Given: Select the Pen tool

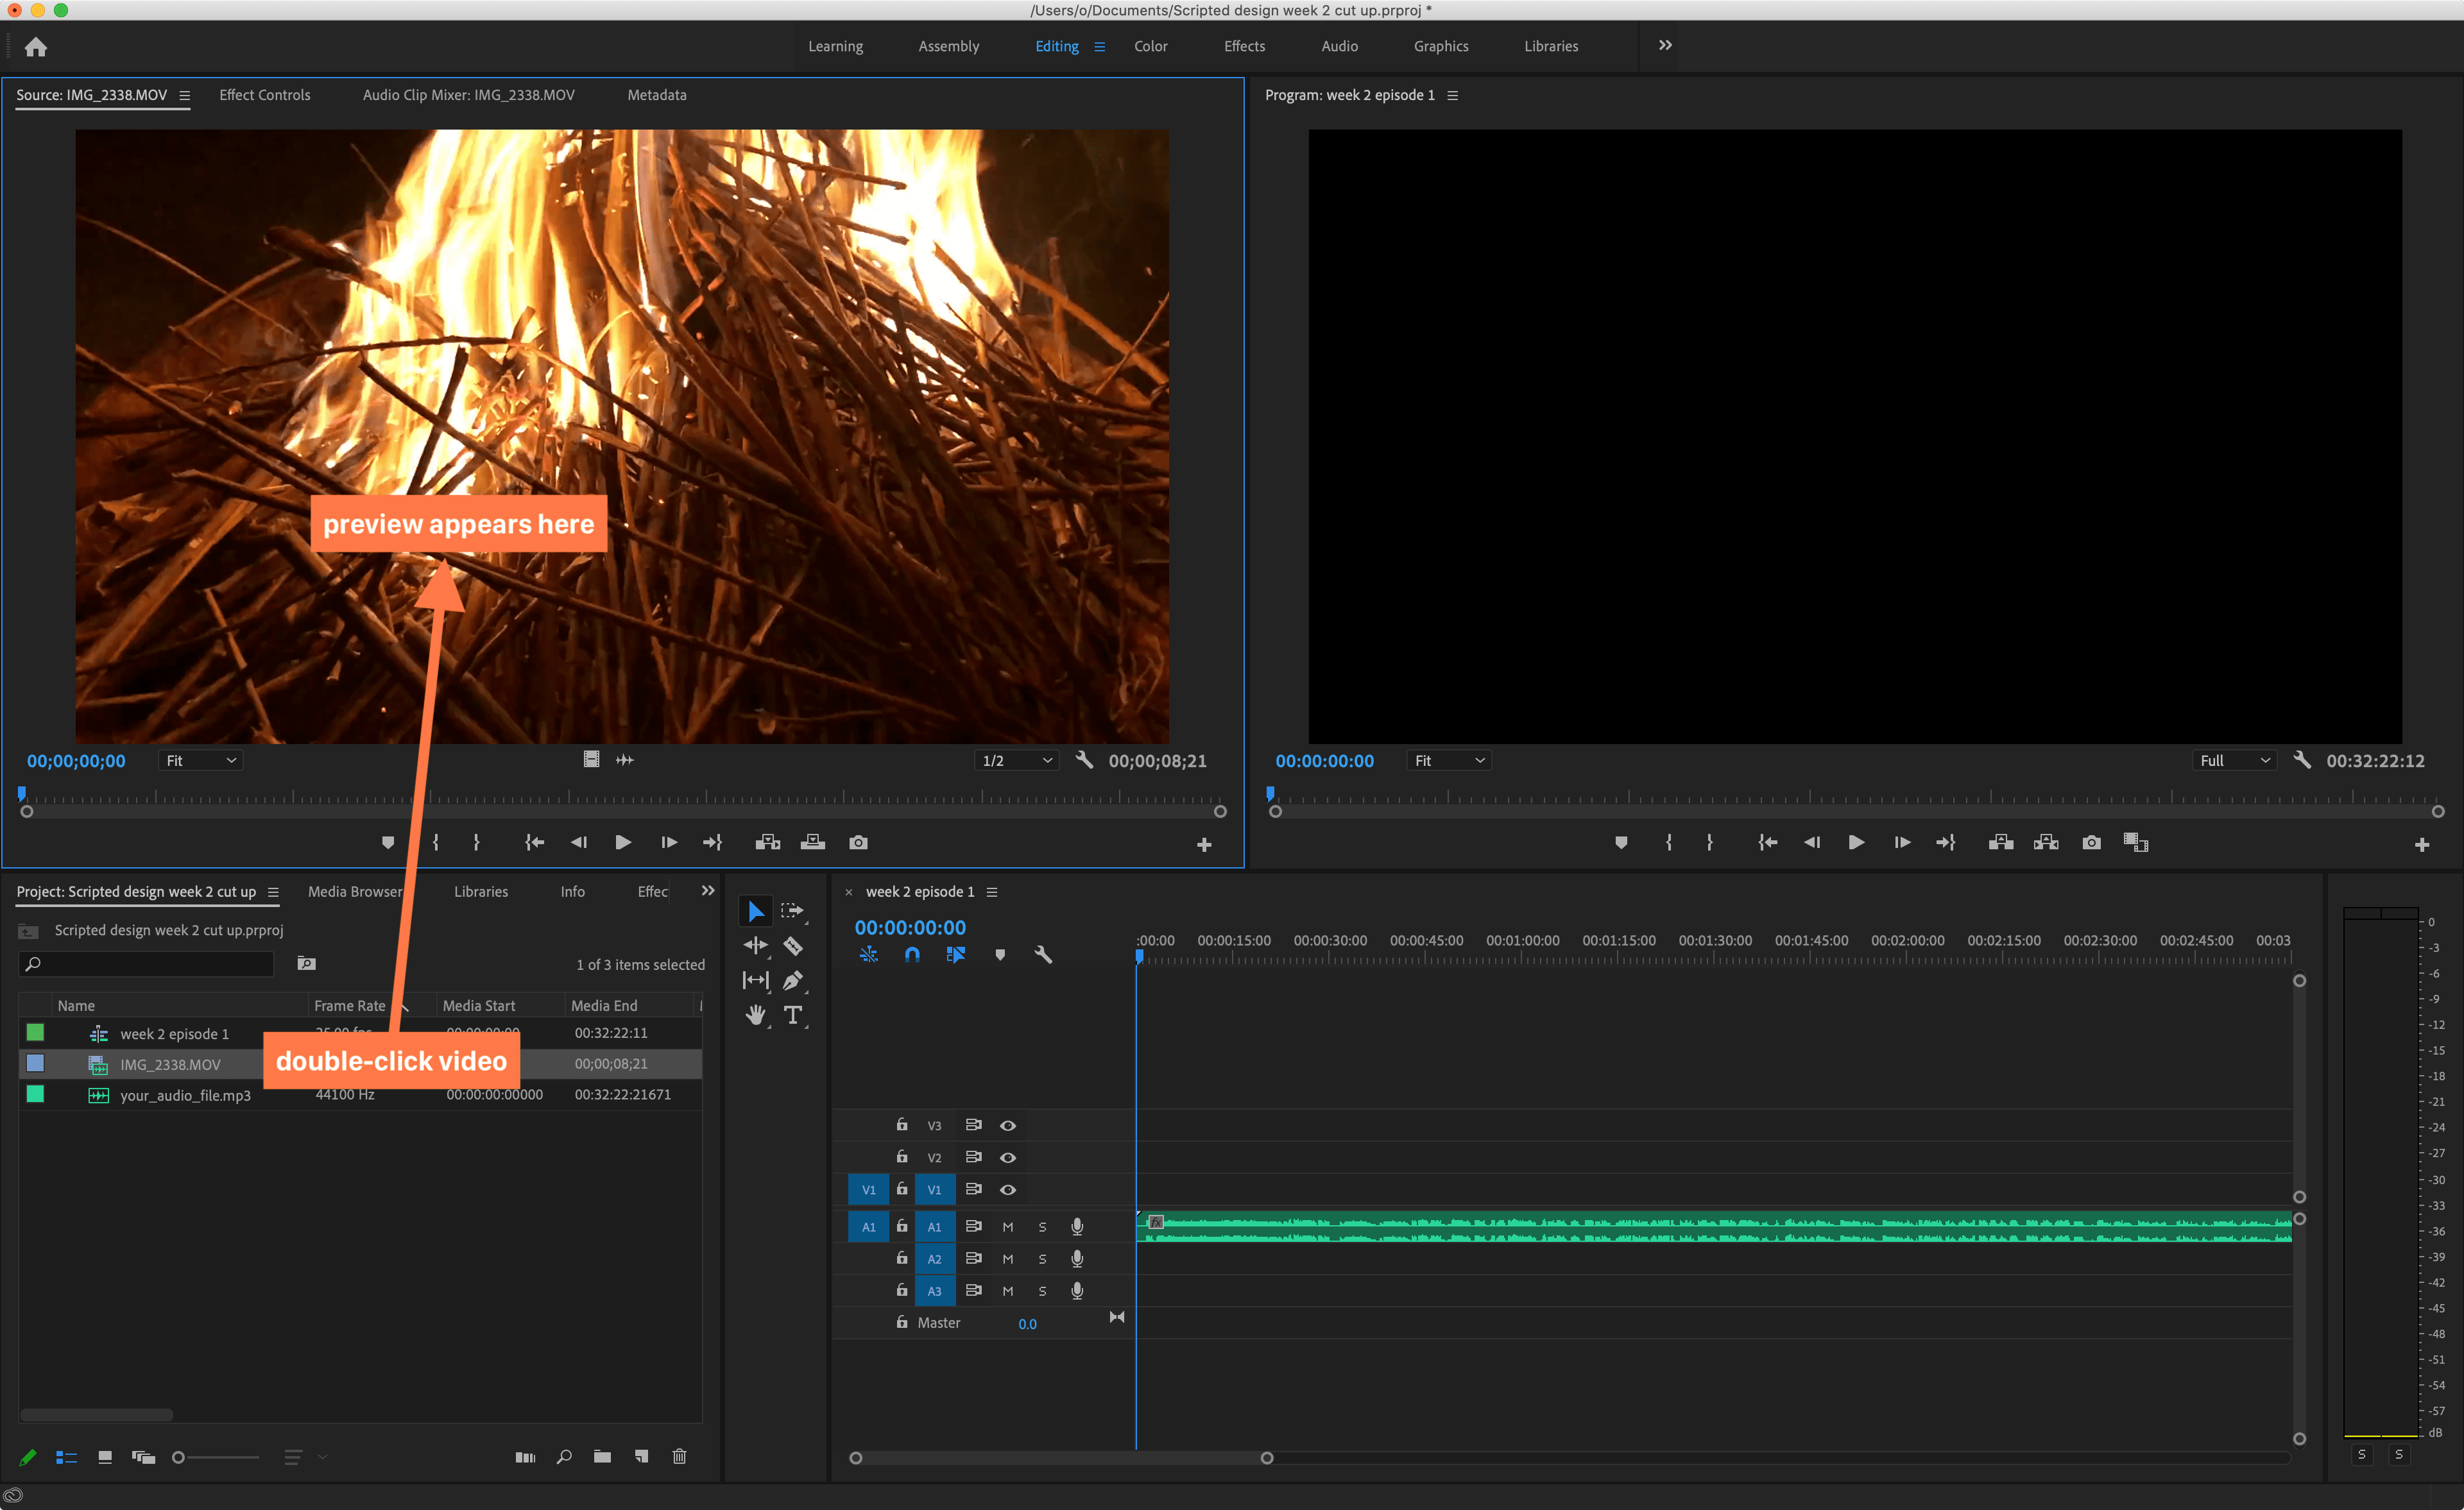Looking at the screenshot, I should 793,981.
